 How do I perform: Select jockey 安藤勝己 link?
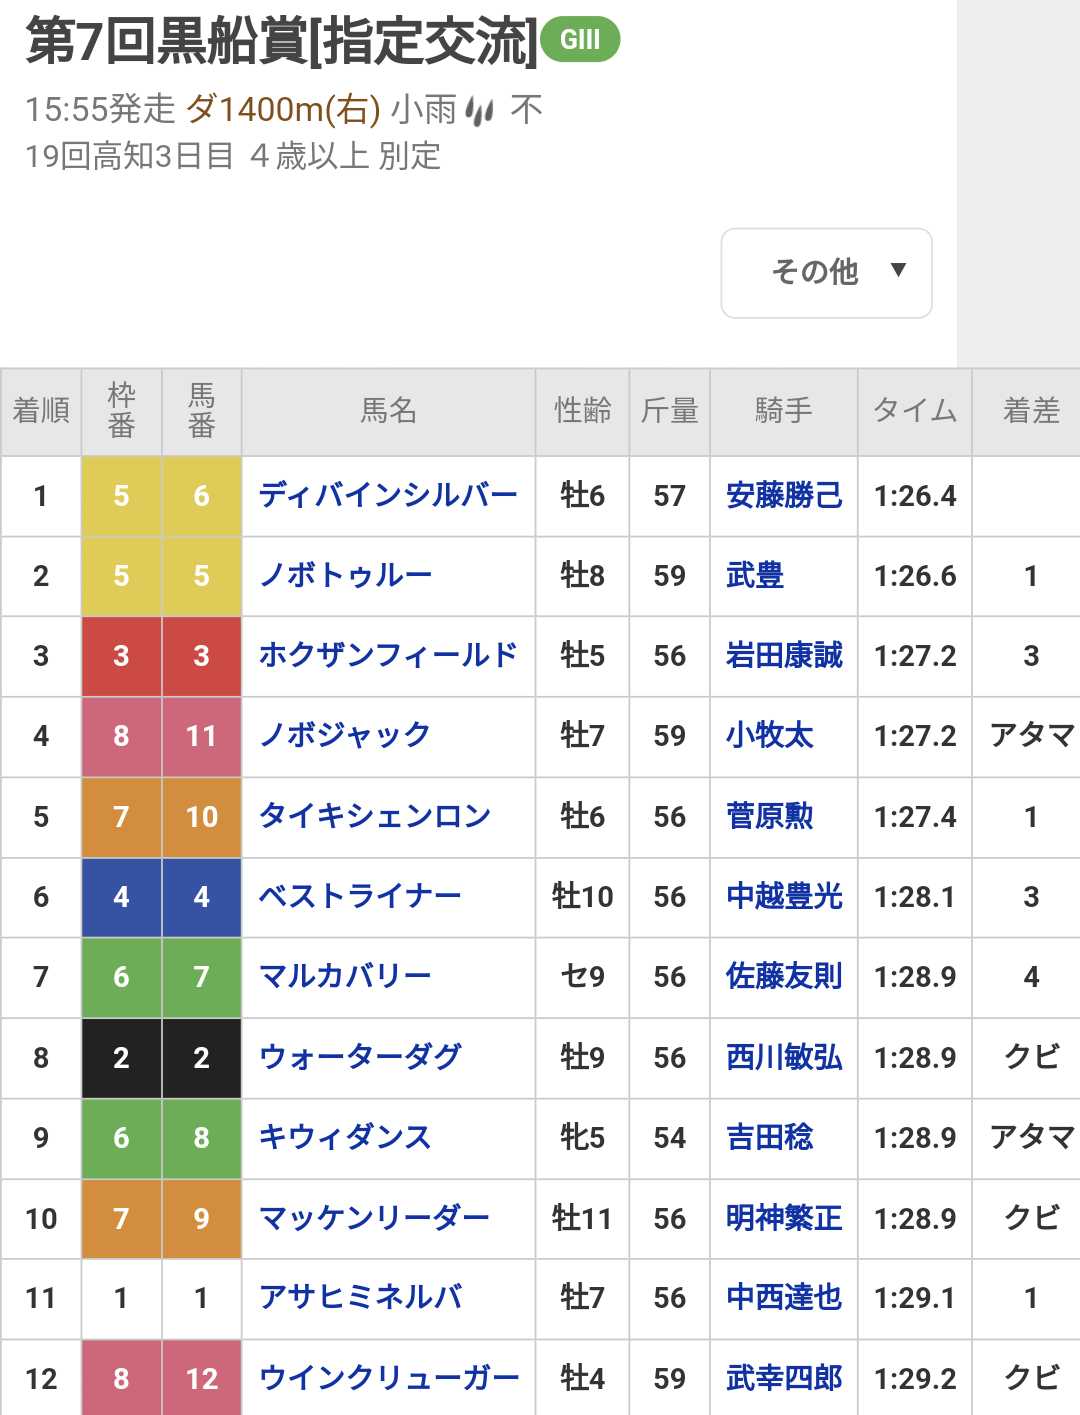tap(784, 496)
